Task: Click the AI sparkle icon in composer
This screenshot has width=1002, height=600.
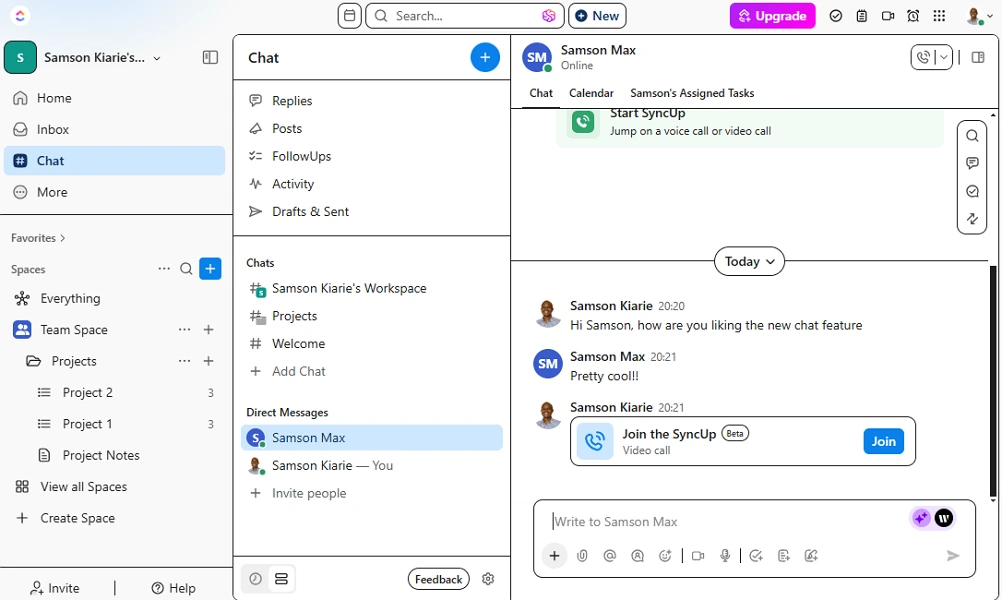Action: point(920,518)
